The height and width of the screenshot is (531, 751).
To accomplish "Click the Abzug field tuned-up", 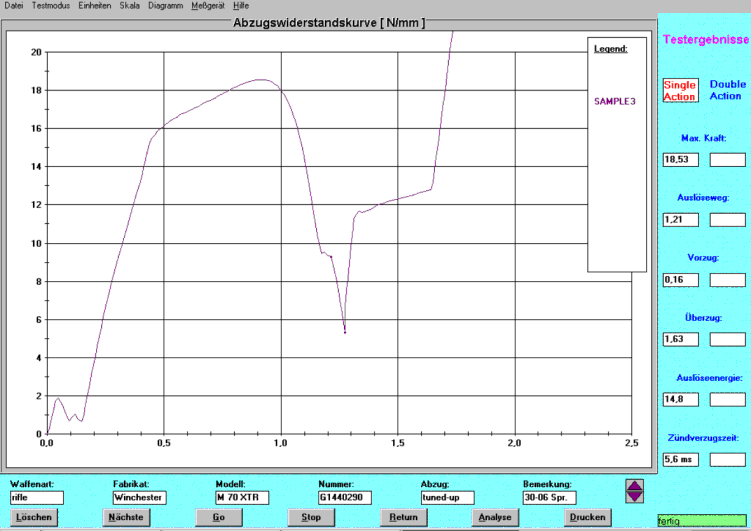I will (x=447, y=497).
